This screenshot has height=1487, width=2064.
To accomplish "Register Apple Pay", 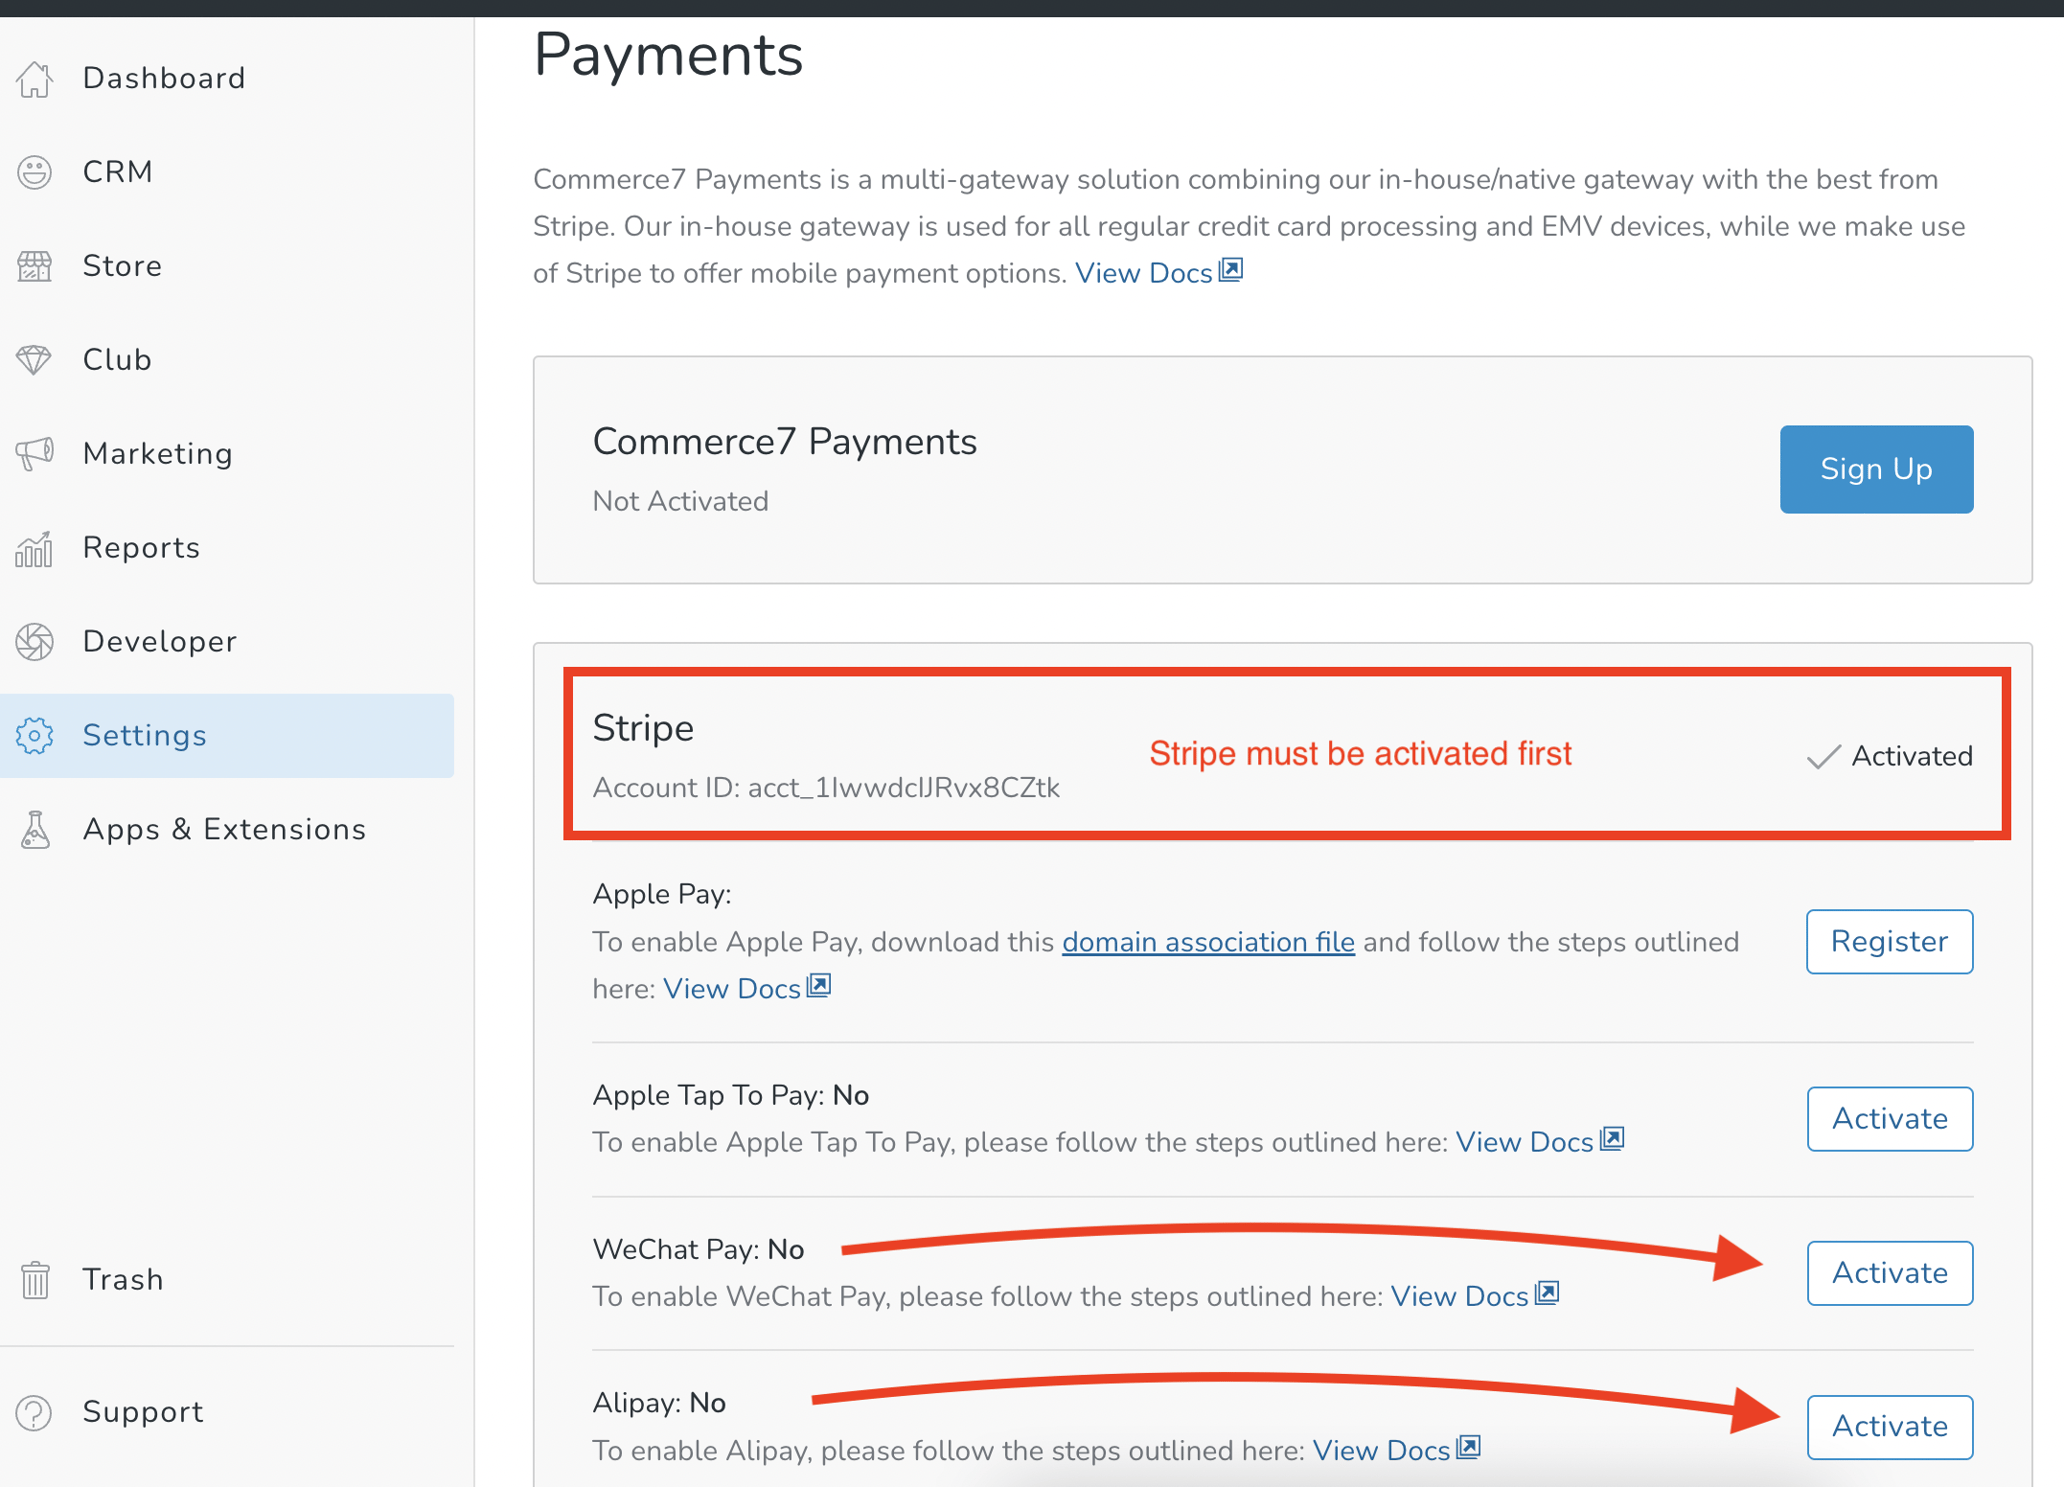I will tap(1888, 941).
